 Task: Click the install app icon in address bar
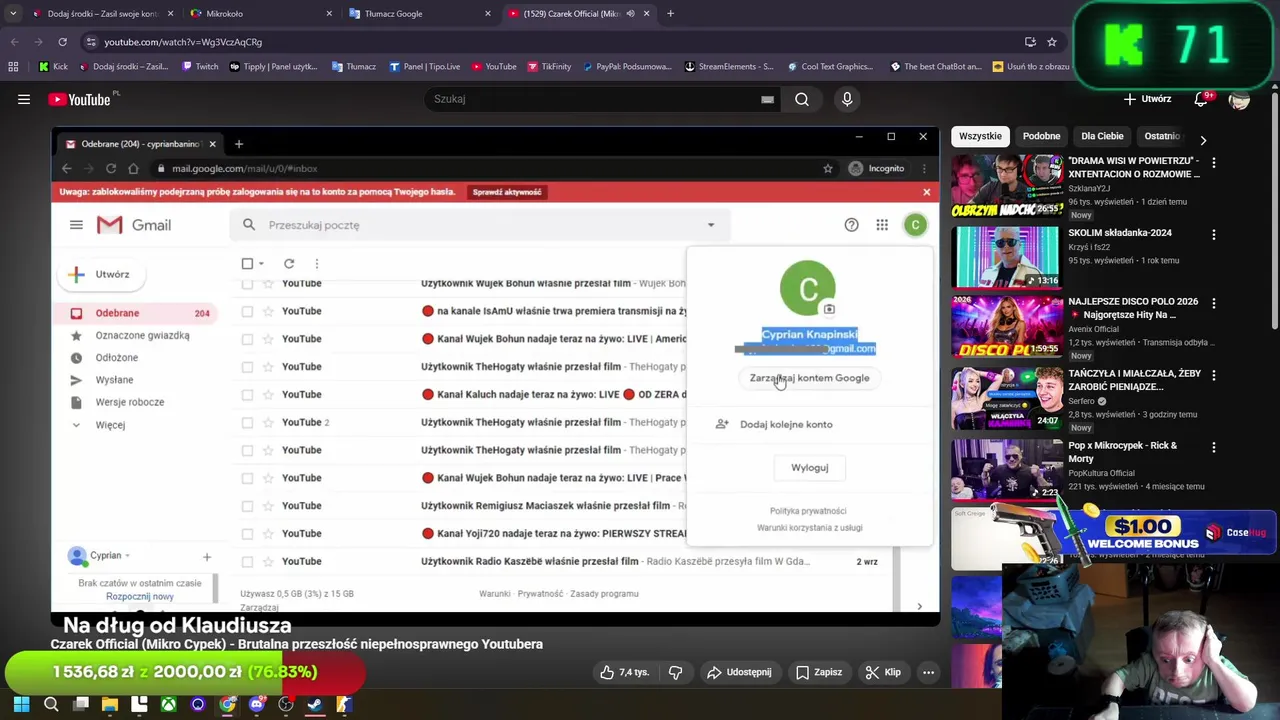click(x=1030, y=42)
